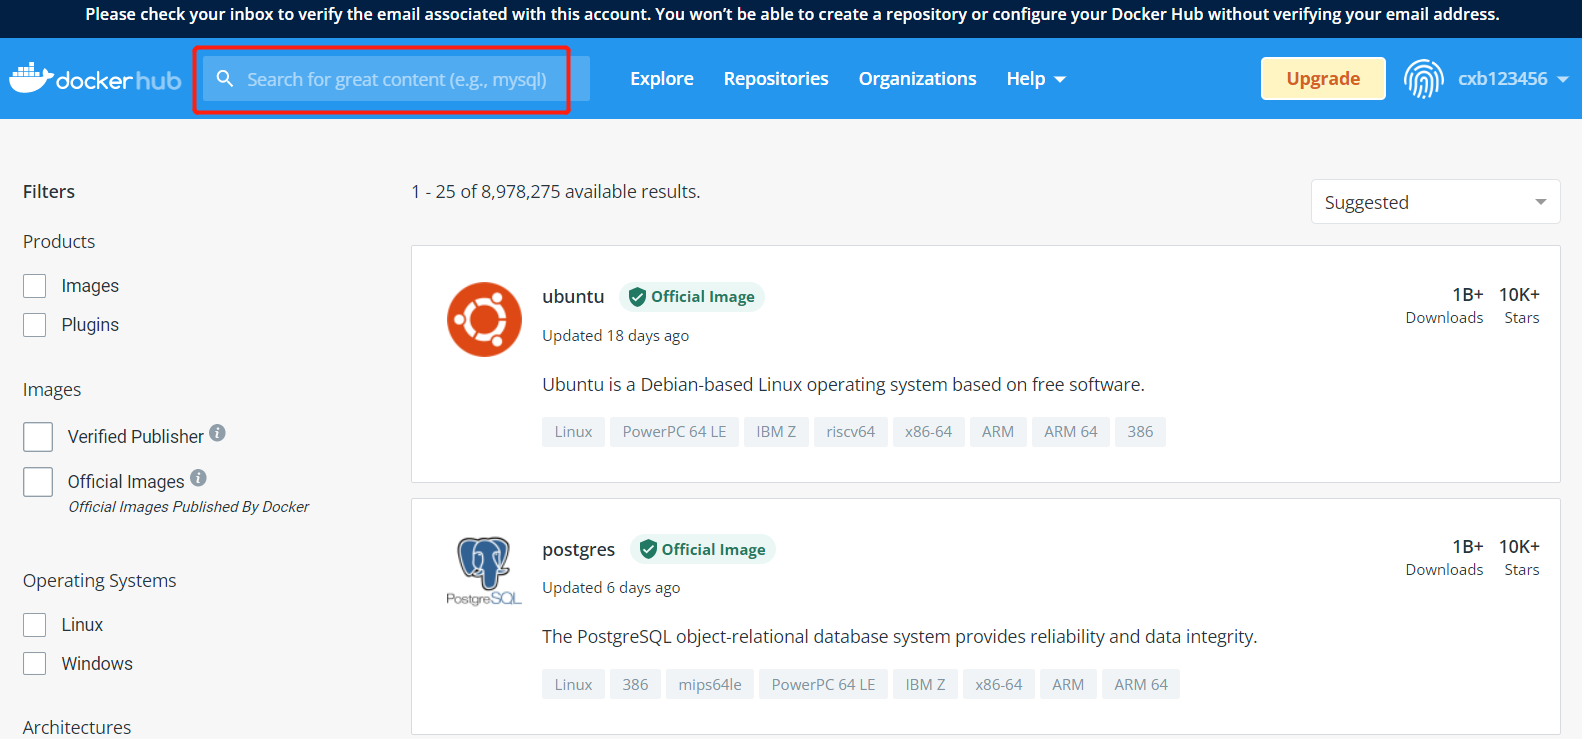Click the postgres Official Image badge

[x=702, y=549]
